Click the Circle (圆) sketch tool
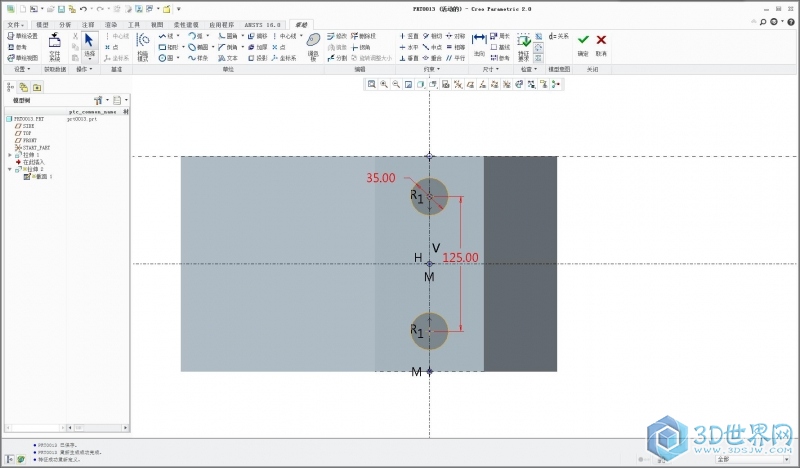The width and height of the screenshot is (800, 468). tap(166, 58)
